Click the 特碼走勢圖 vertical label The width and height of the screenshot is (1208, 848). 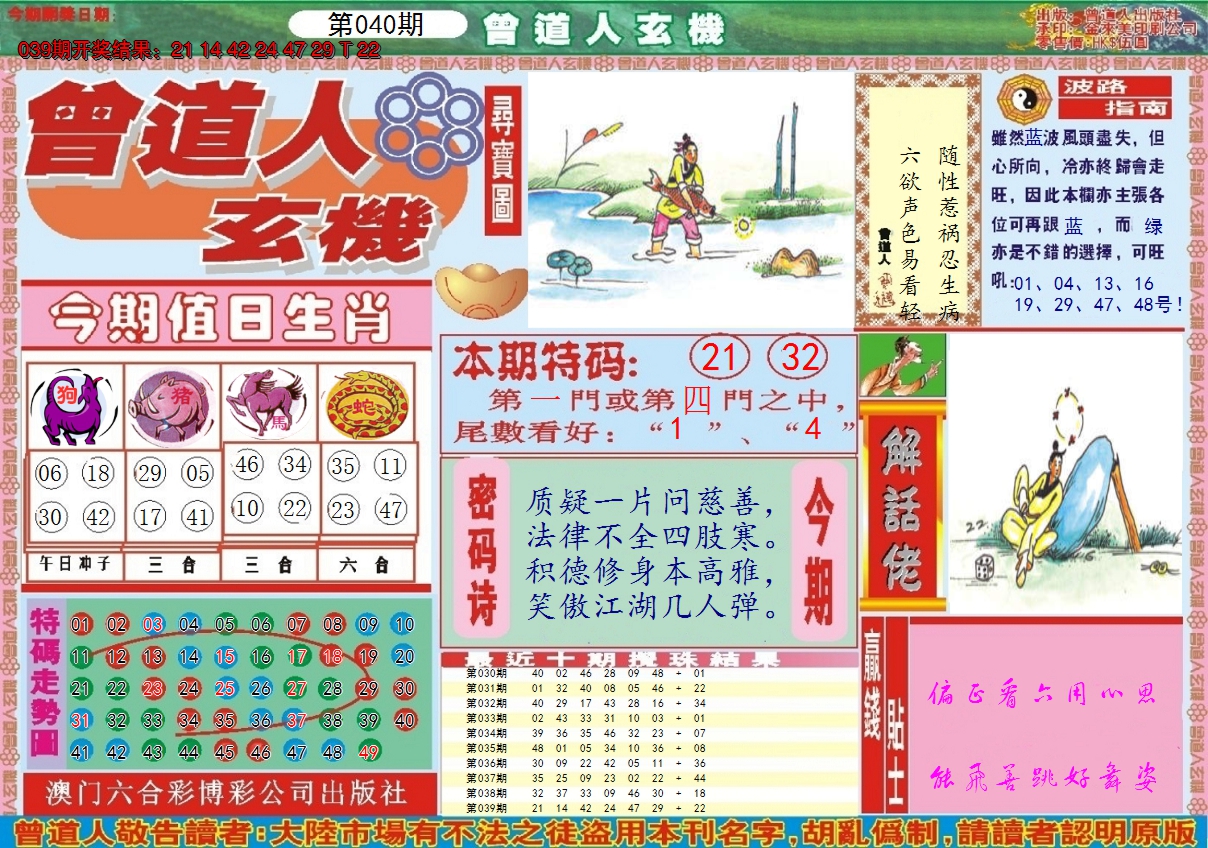(x=46, y=682)
